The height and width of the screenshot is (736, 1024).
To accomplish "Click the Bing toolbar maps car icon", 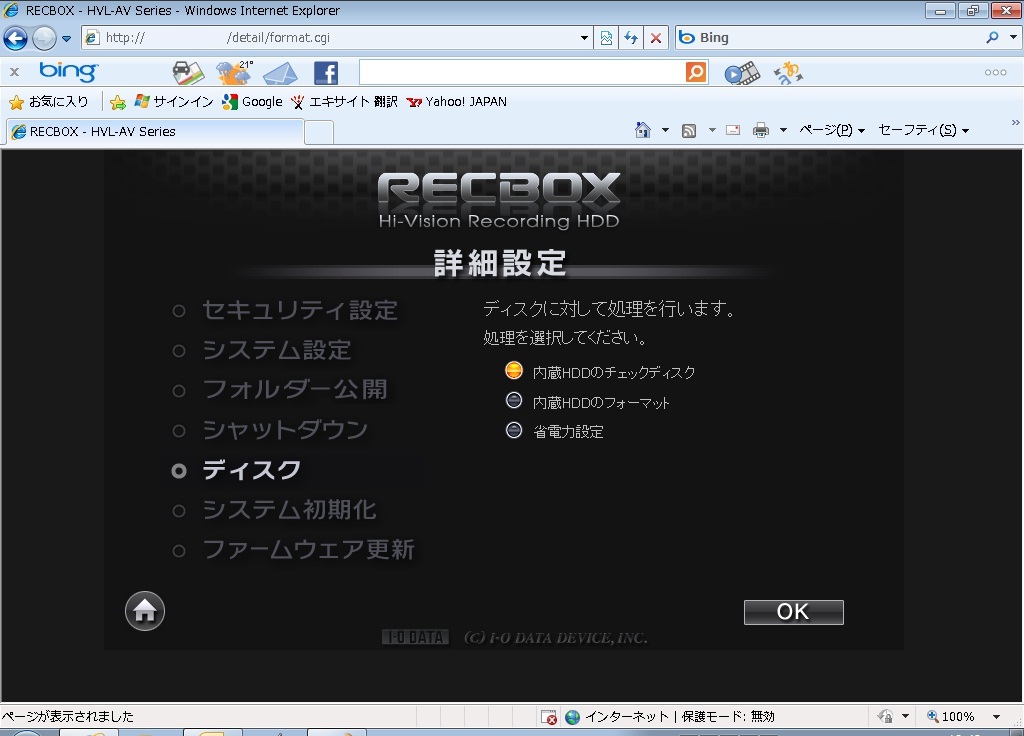I will click(188, 72).
